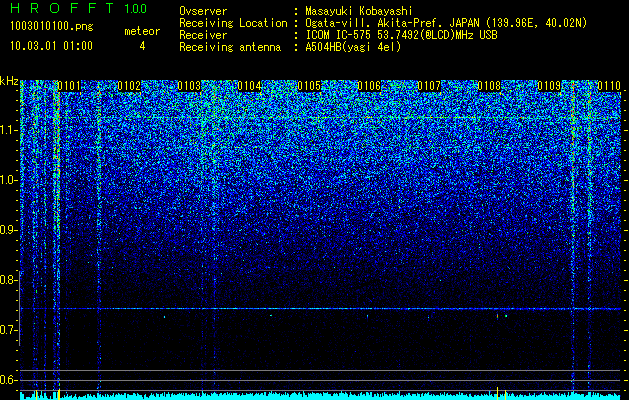
Task: Go to time marker 0109
Action: tap(549, 86)
